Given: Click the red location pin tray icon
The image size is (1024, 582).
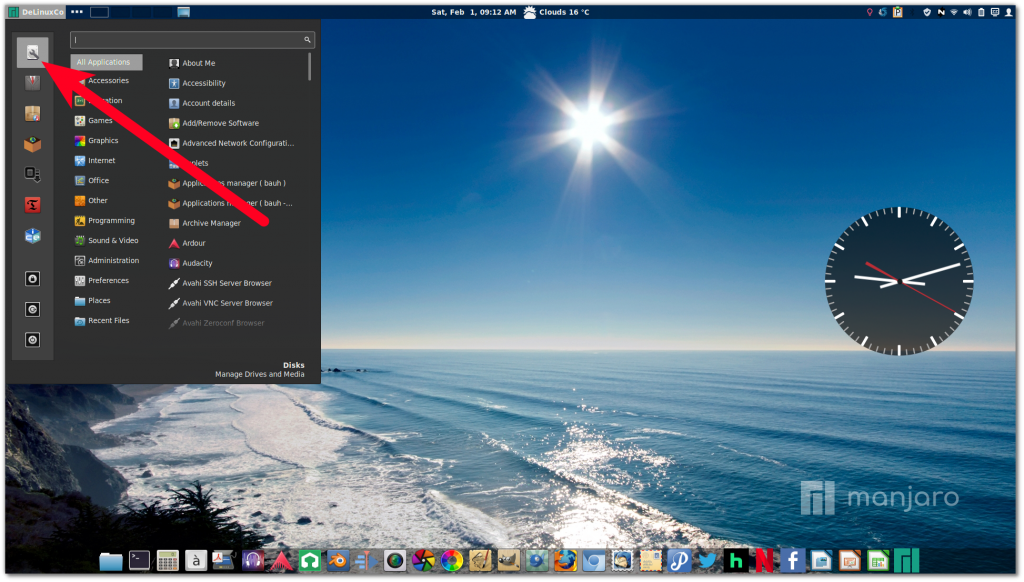Looking at the screenshot, I should 869,12.
